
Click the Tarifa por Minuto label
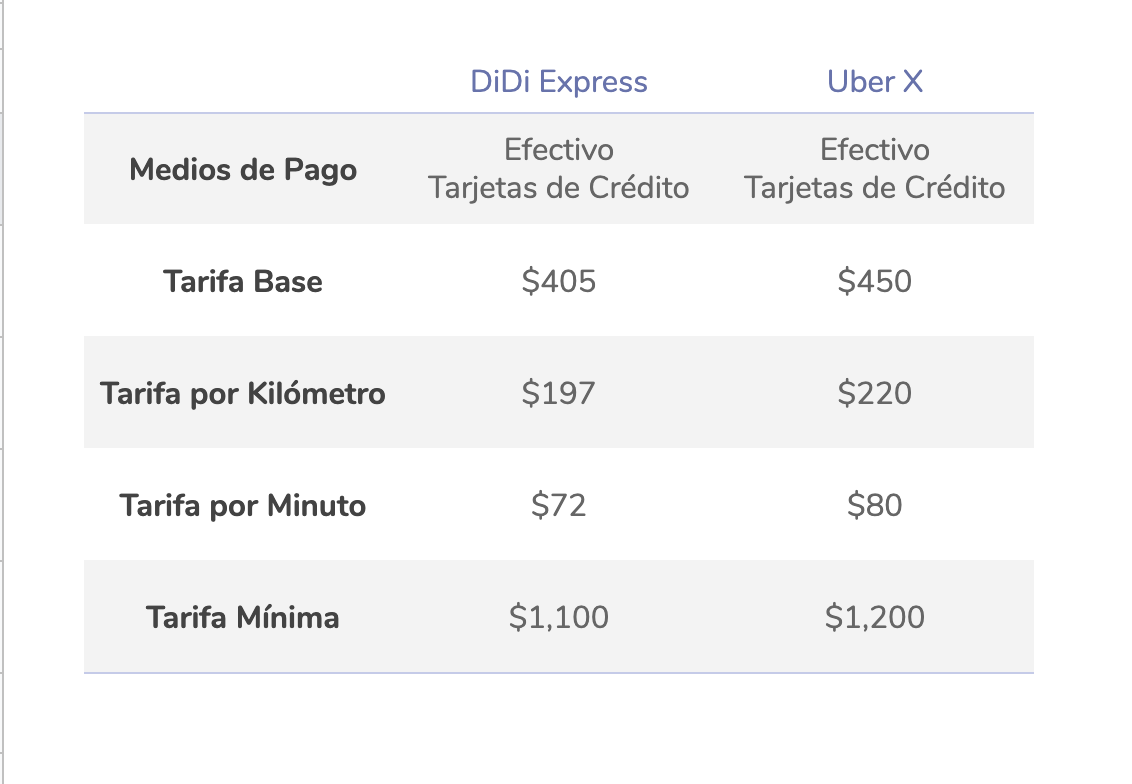pos(243,505)
